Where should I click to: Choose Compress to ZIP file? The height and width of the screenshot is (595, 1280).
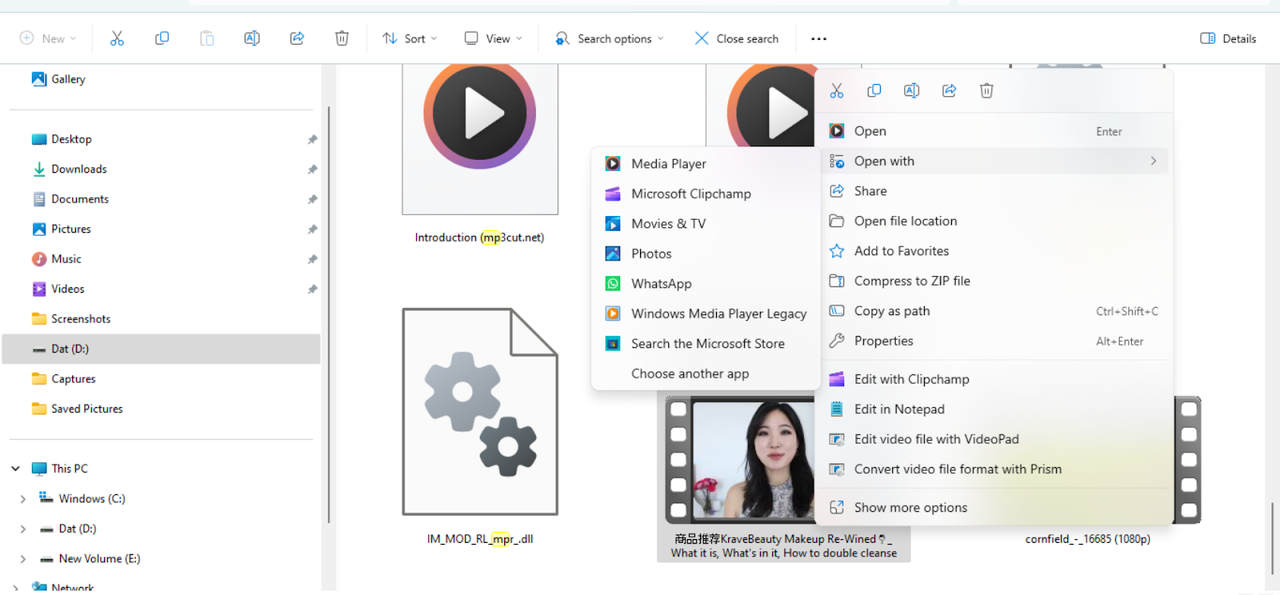(995, 281)
